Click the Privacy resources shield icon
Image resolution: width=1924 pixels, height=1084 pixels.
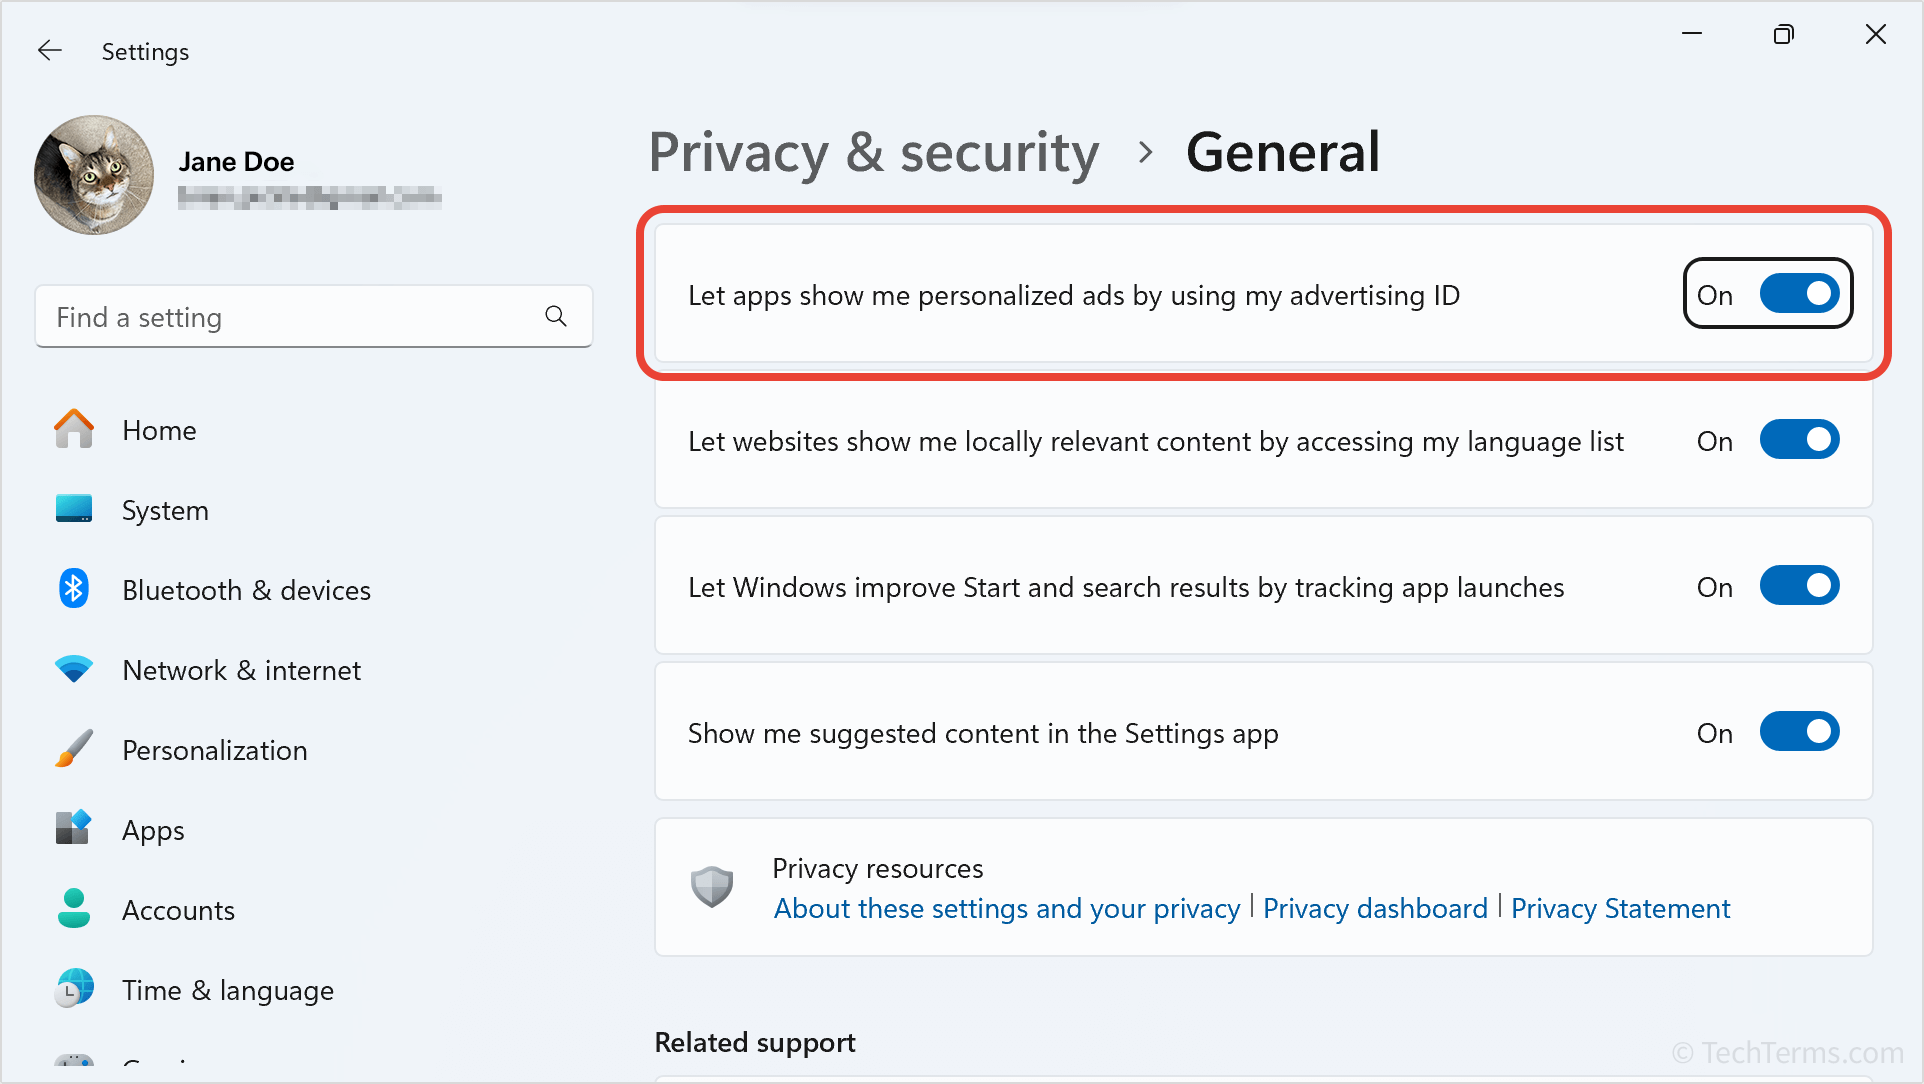[x=712, y=887]
